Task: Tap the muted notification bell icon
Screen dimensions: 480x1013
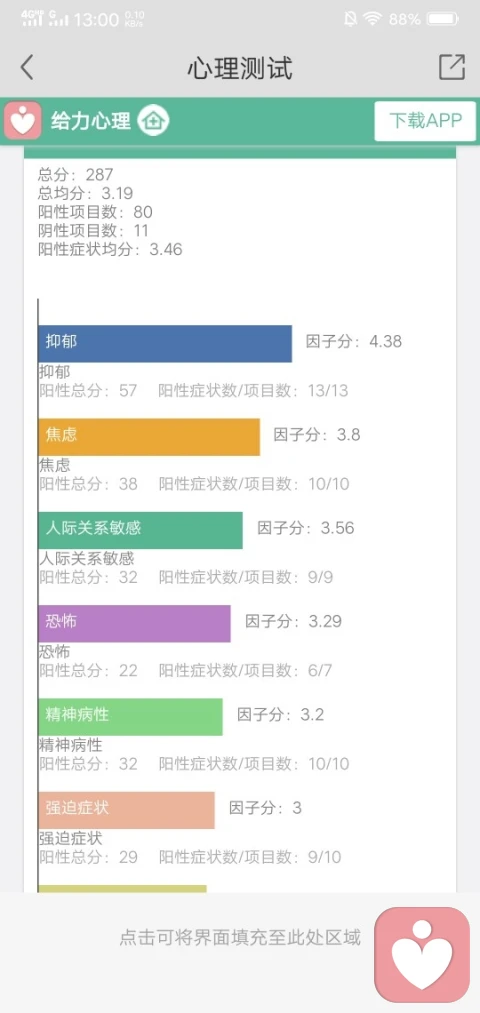Action: coord(350,19)
